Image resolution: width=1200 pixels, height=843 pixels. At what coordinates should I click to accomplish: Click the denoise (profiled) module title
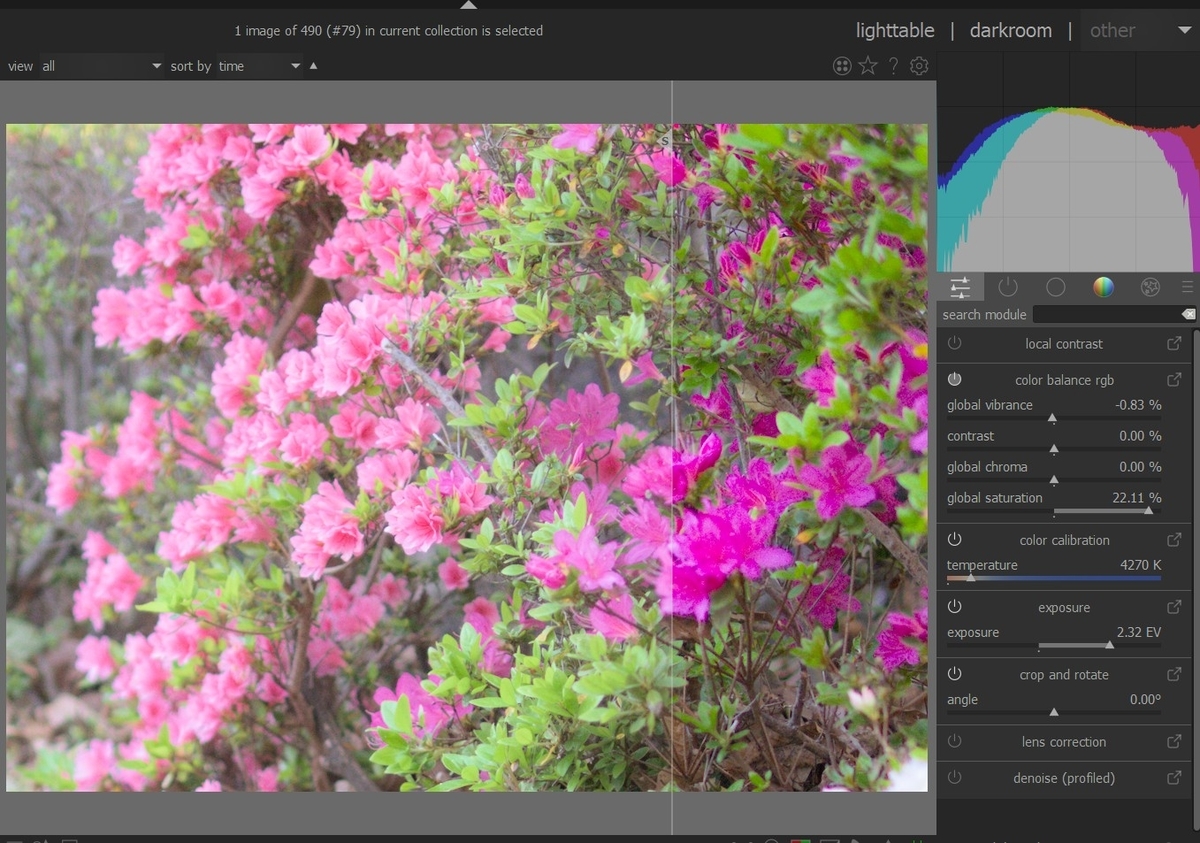[1064, 778]
